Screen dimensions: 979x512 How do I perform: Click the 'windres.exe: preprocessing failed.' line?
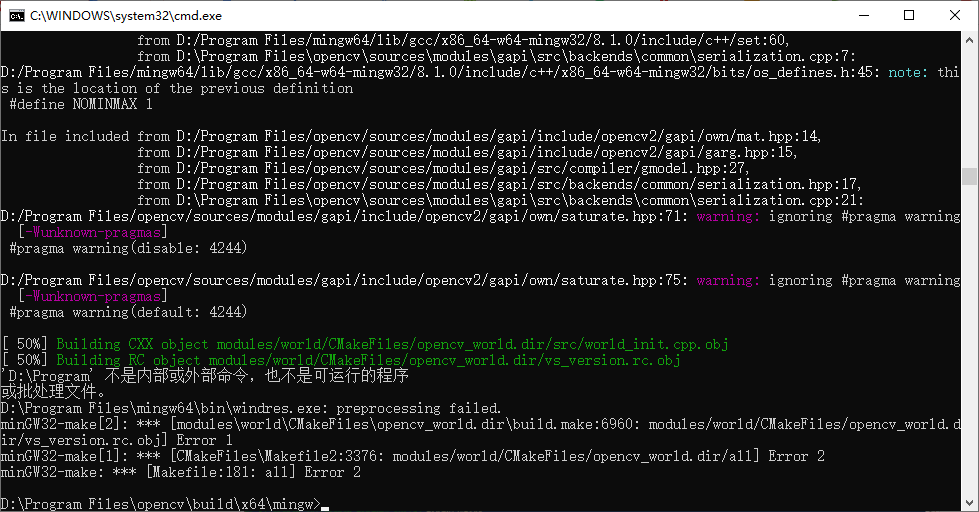coord(251,408)
